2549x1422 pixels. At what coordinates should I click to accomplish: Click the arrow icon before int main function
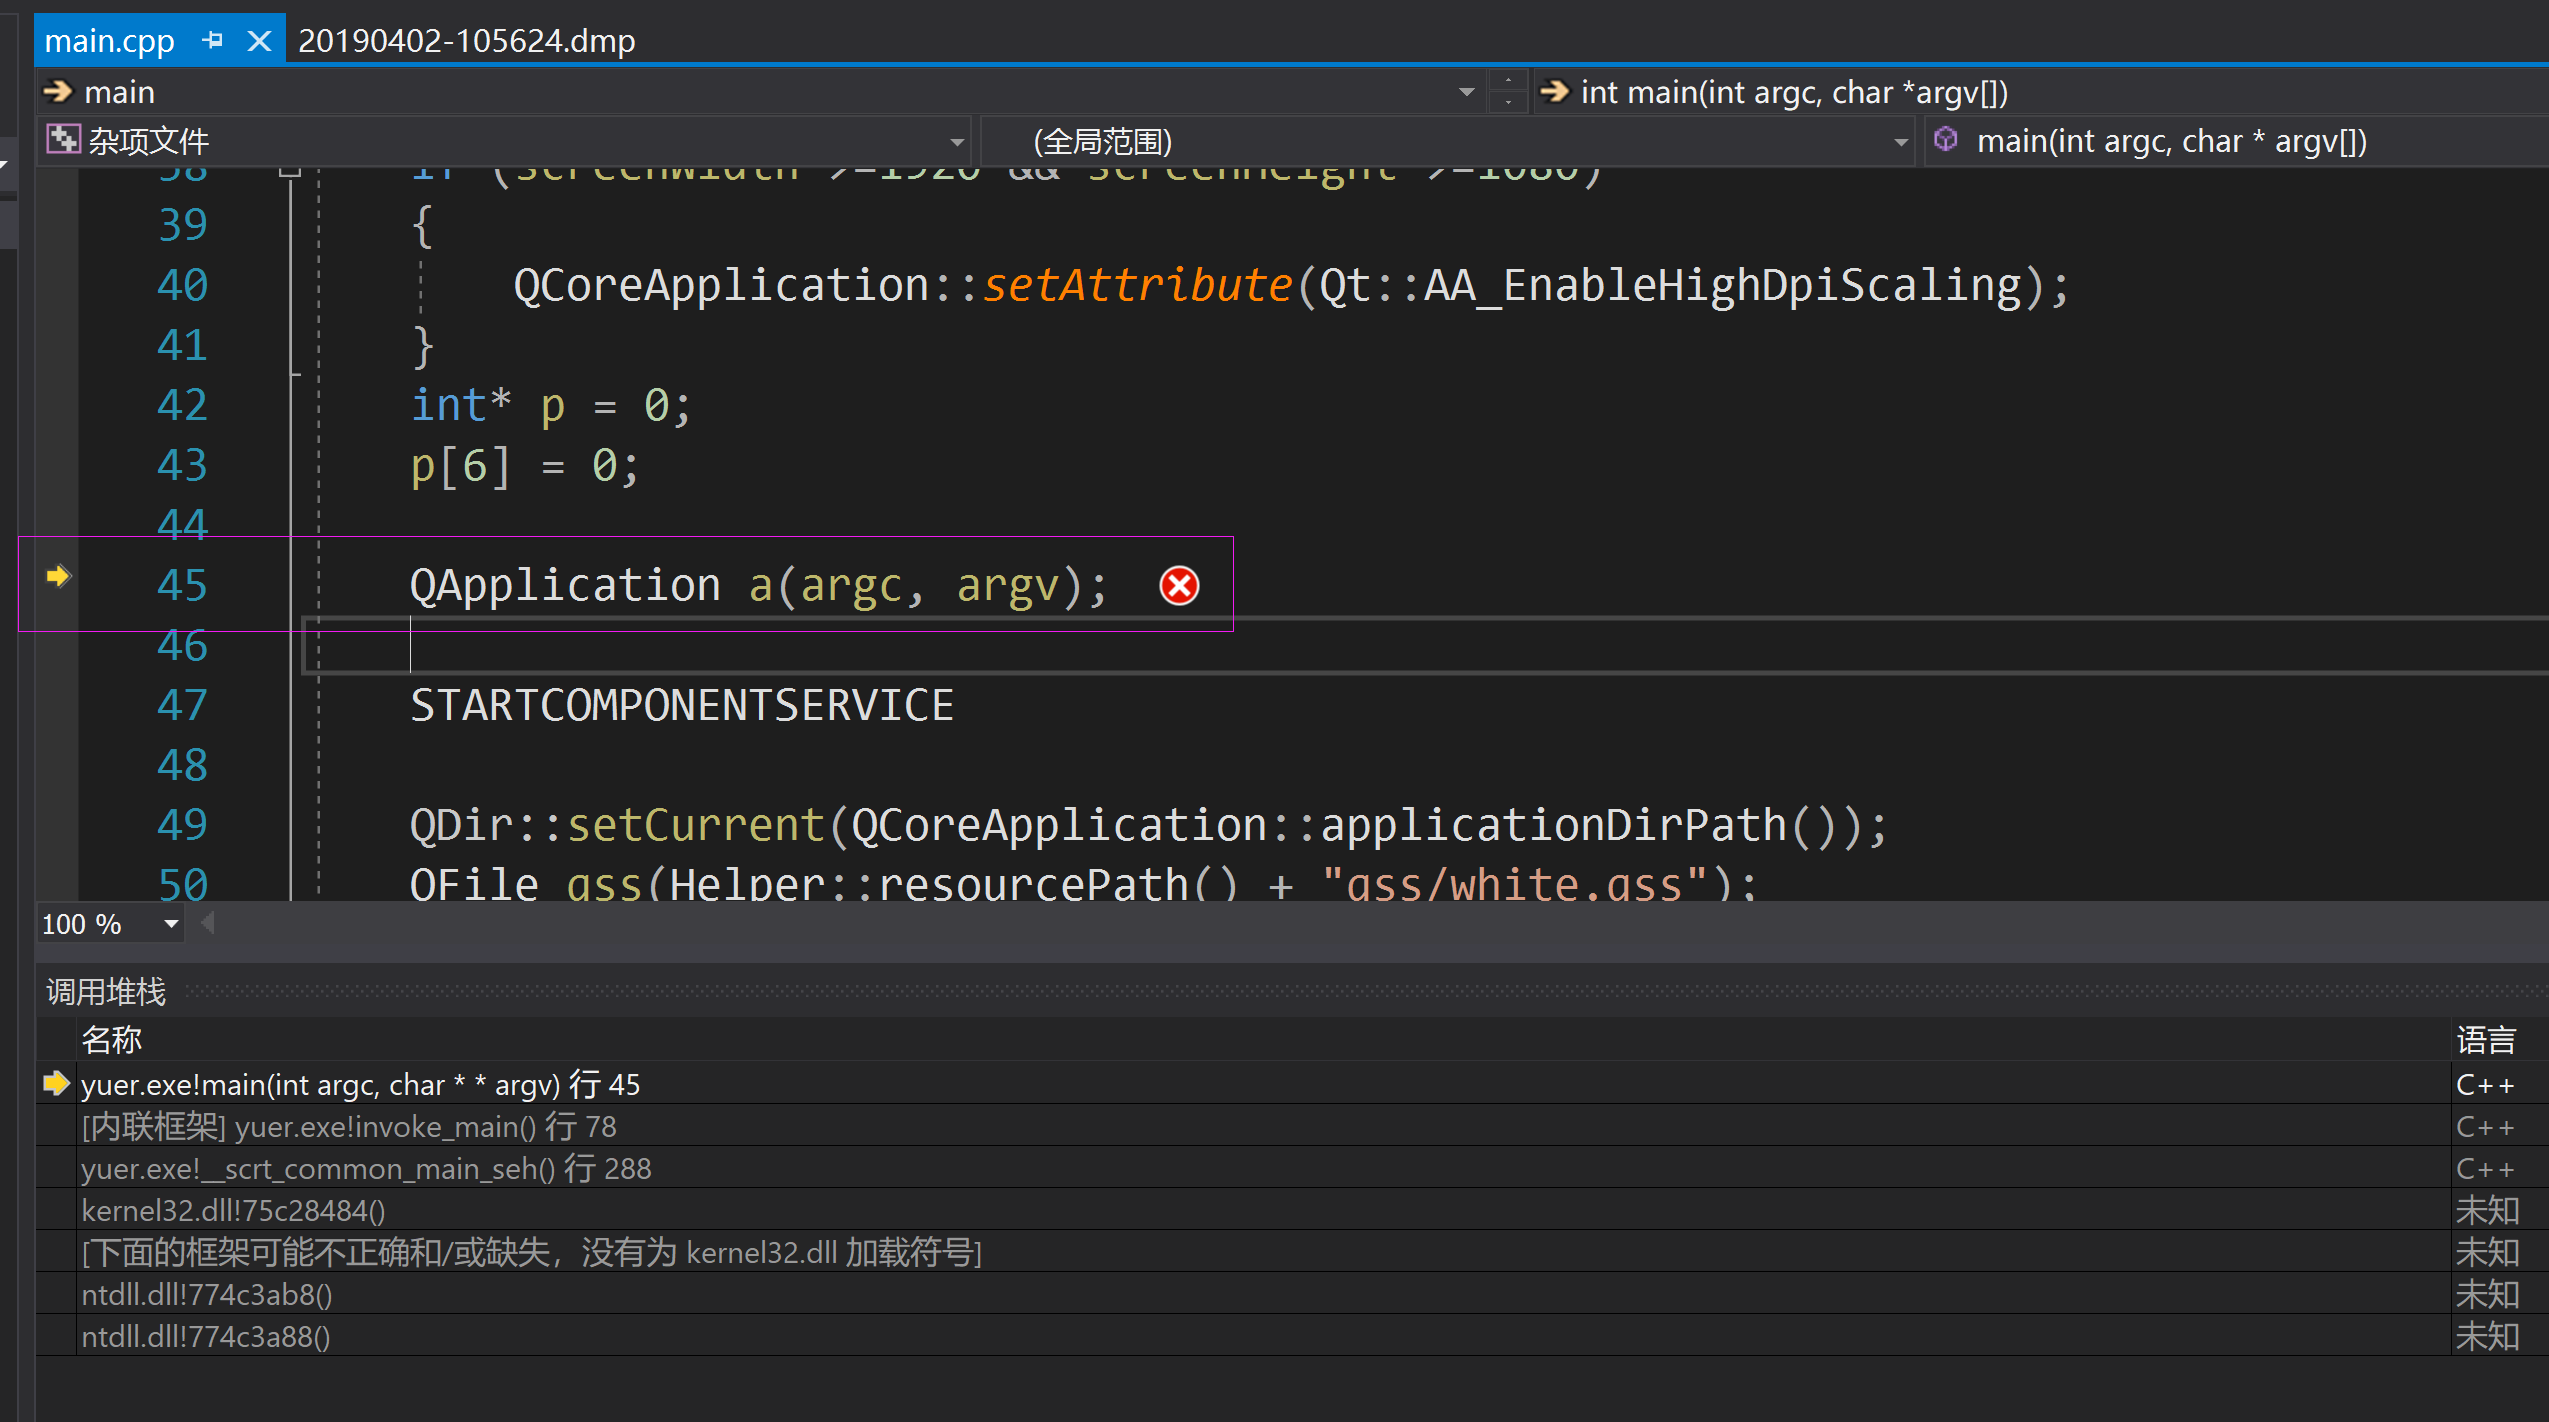pyautogui.click(x=1555, y=92)
